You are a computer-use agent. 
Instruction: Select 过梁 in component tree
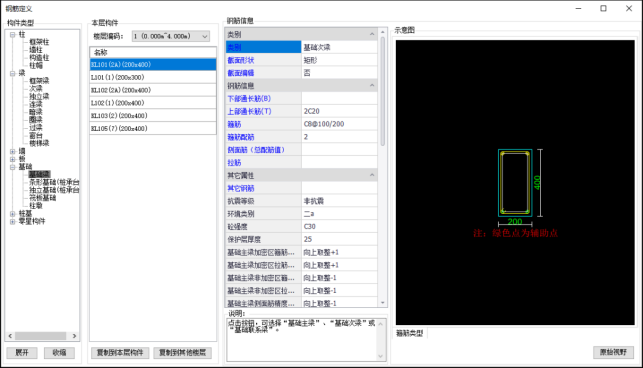click(36, 128)
